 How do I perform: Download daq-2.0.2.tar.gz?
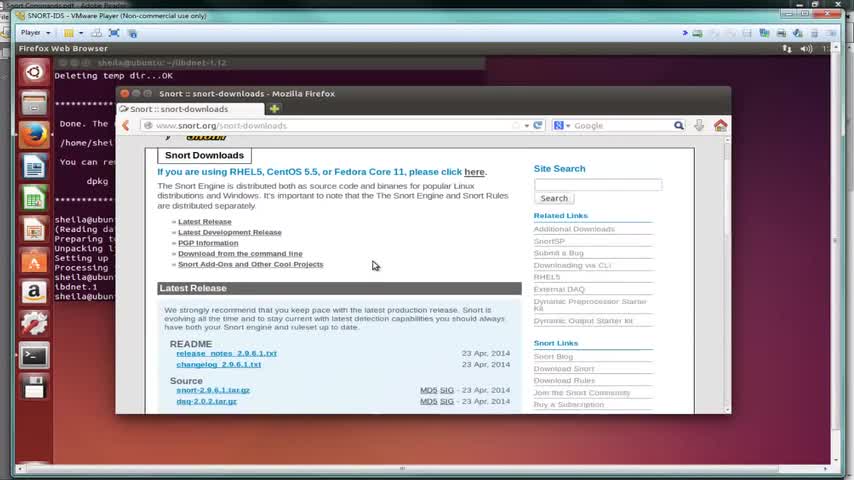pyautogui.click(x=206, y=401)
